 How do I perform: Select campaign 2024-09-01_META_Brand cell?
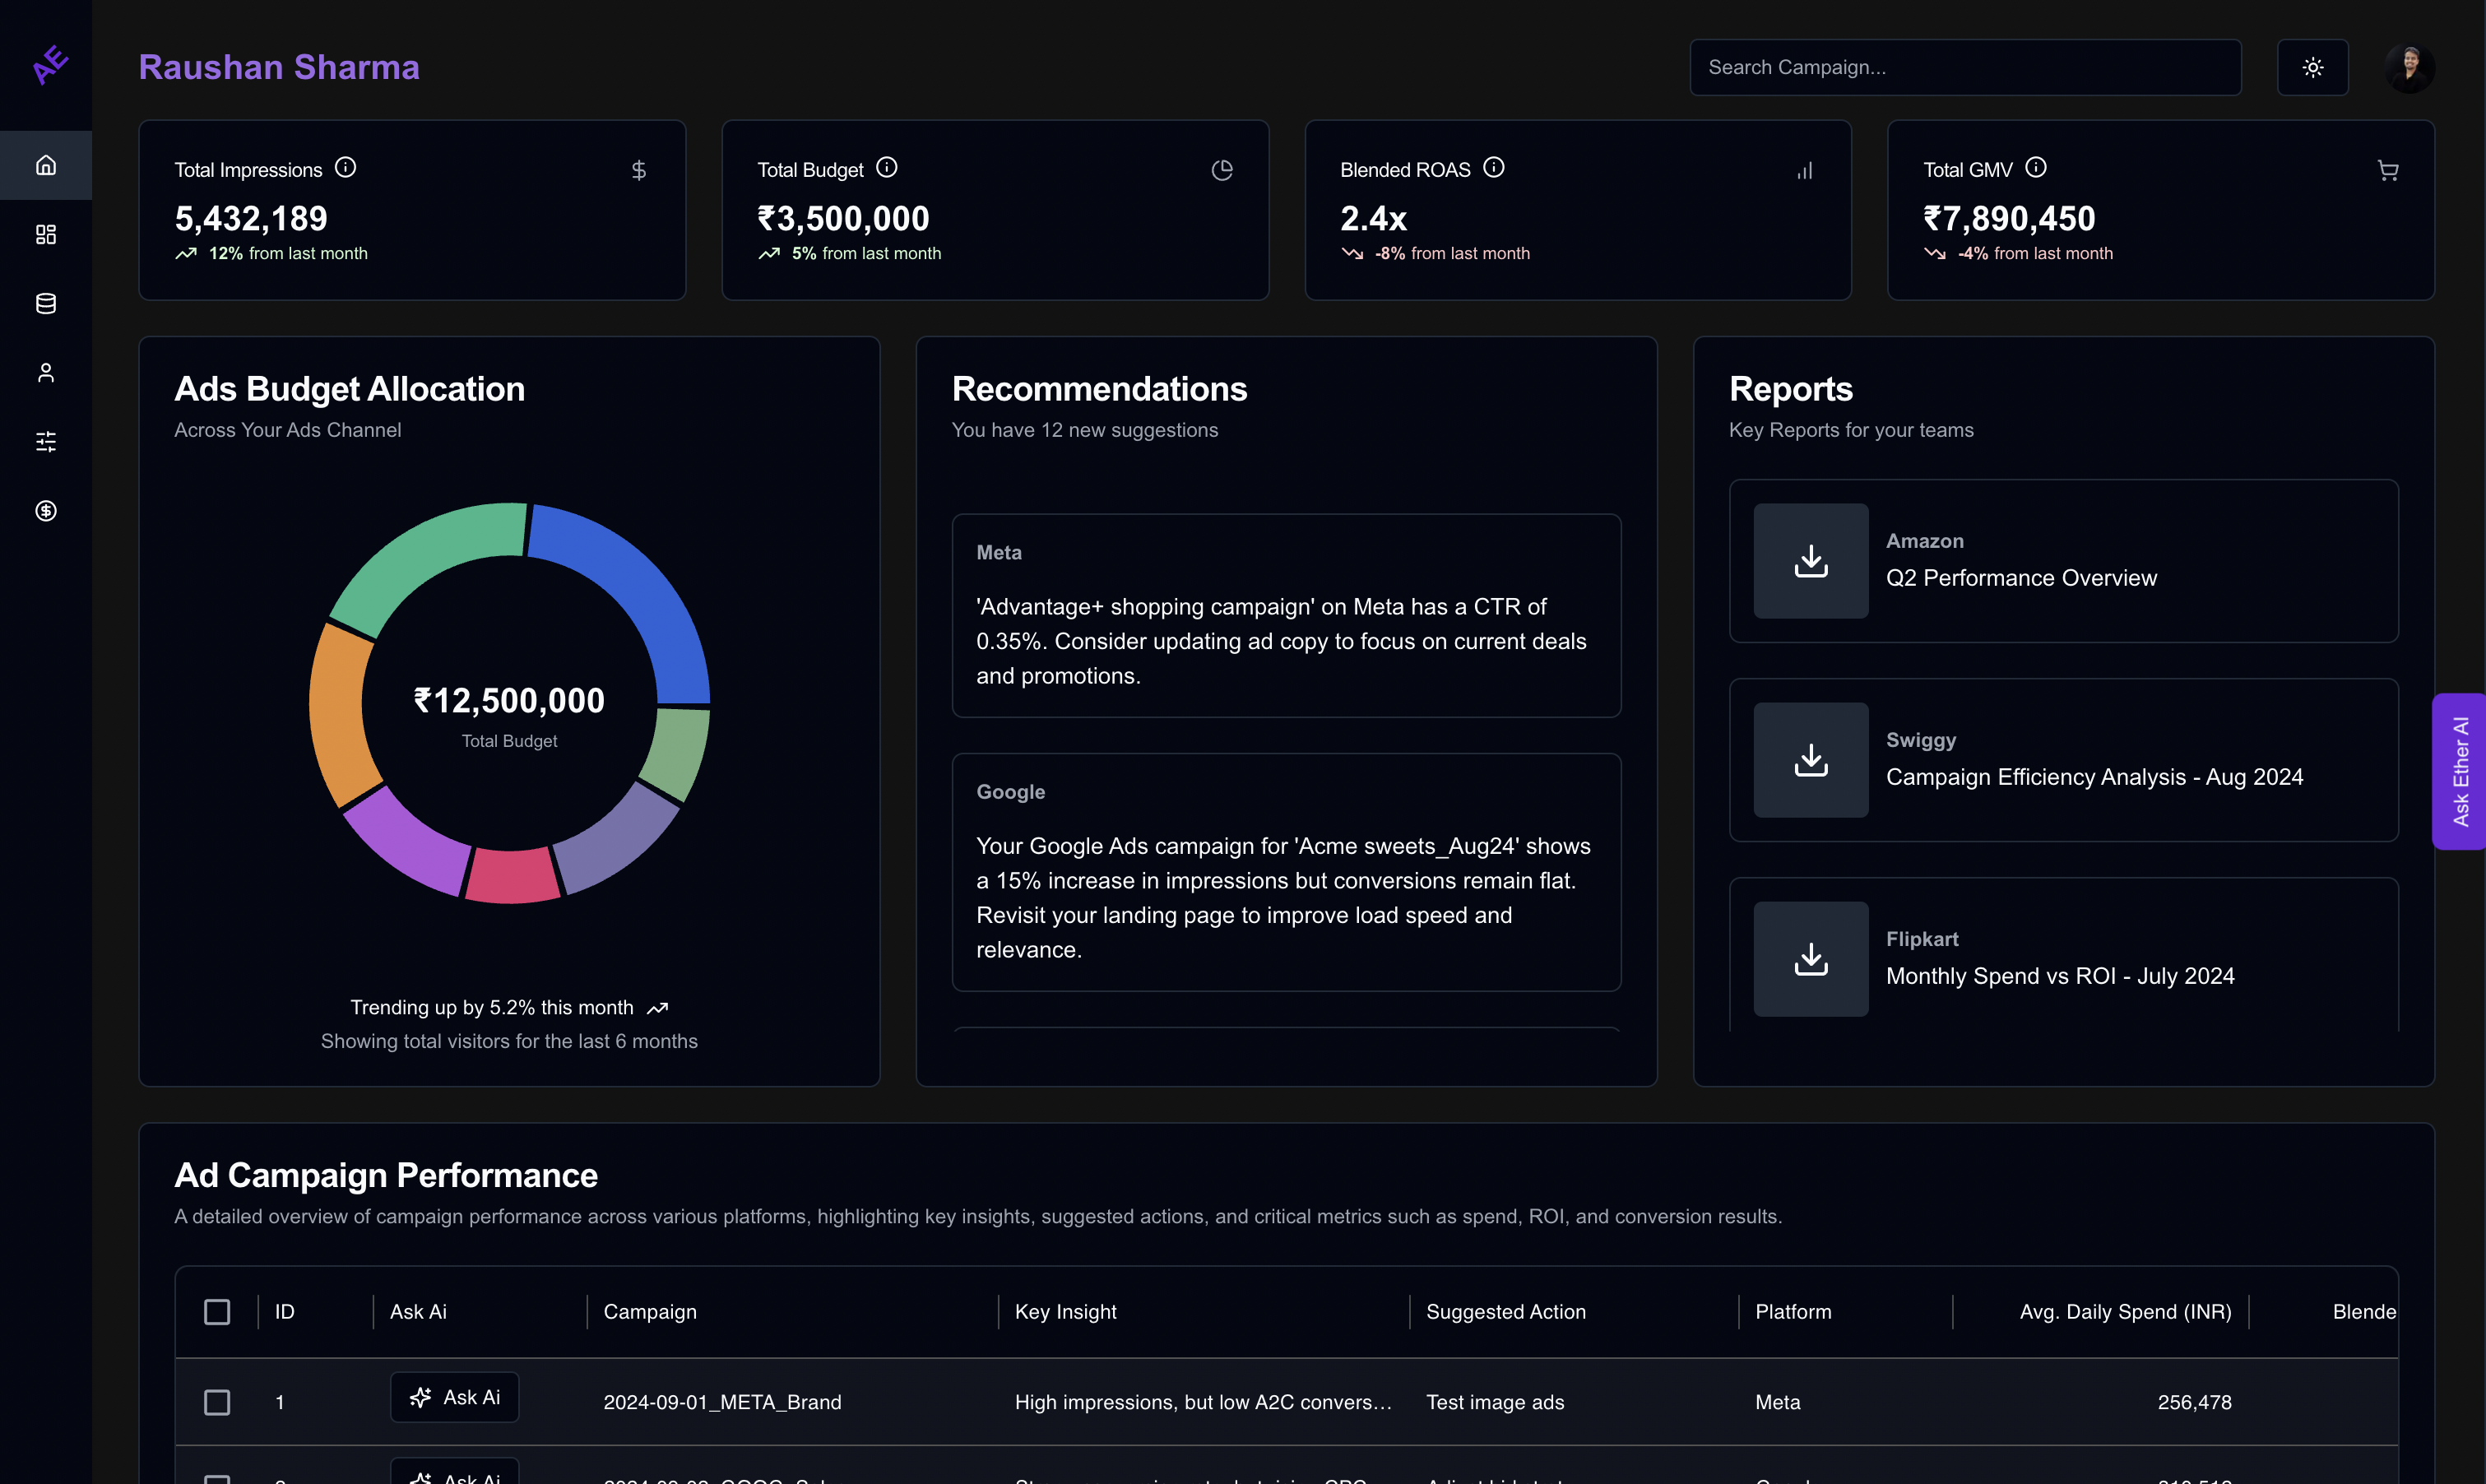pos(722,1402)
